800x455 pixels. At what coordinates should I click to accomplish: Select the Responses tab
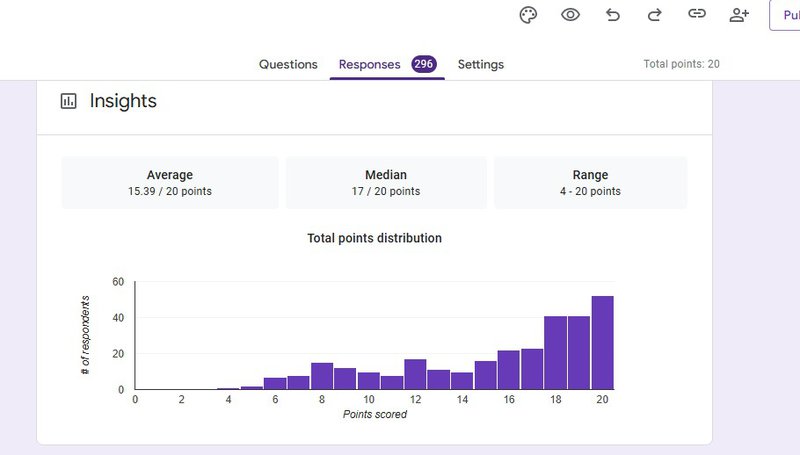click(369, 64)
